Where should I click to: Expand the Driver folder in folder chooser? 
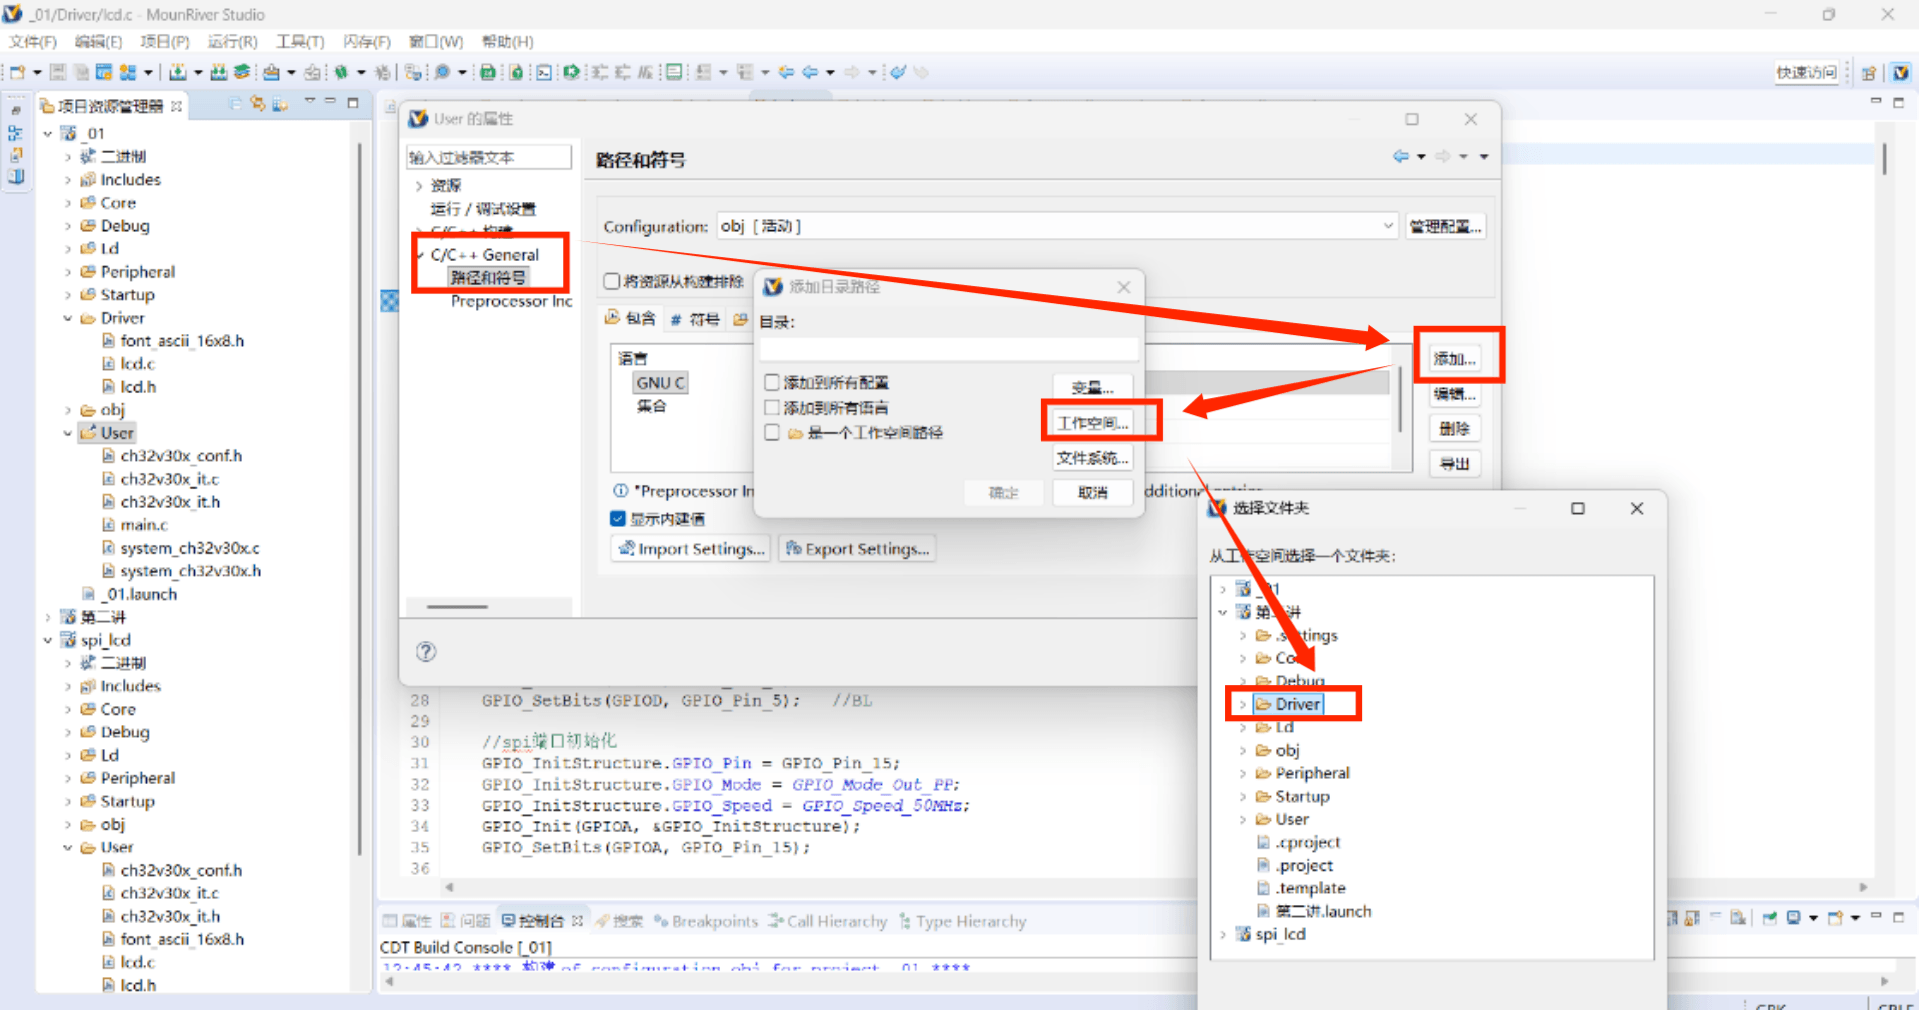point(1243,704)
